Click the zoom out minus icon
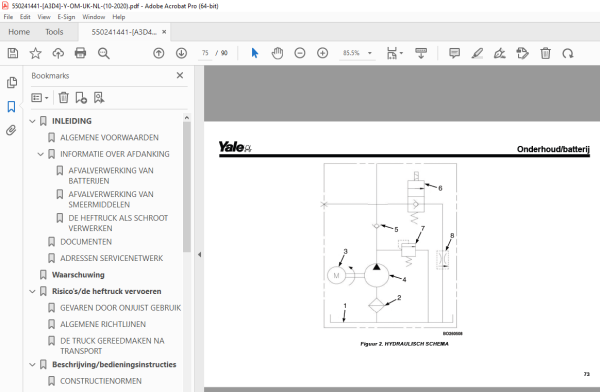This screenshot has width=600, height=392. [x=300, y=53]
